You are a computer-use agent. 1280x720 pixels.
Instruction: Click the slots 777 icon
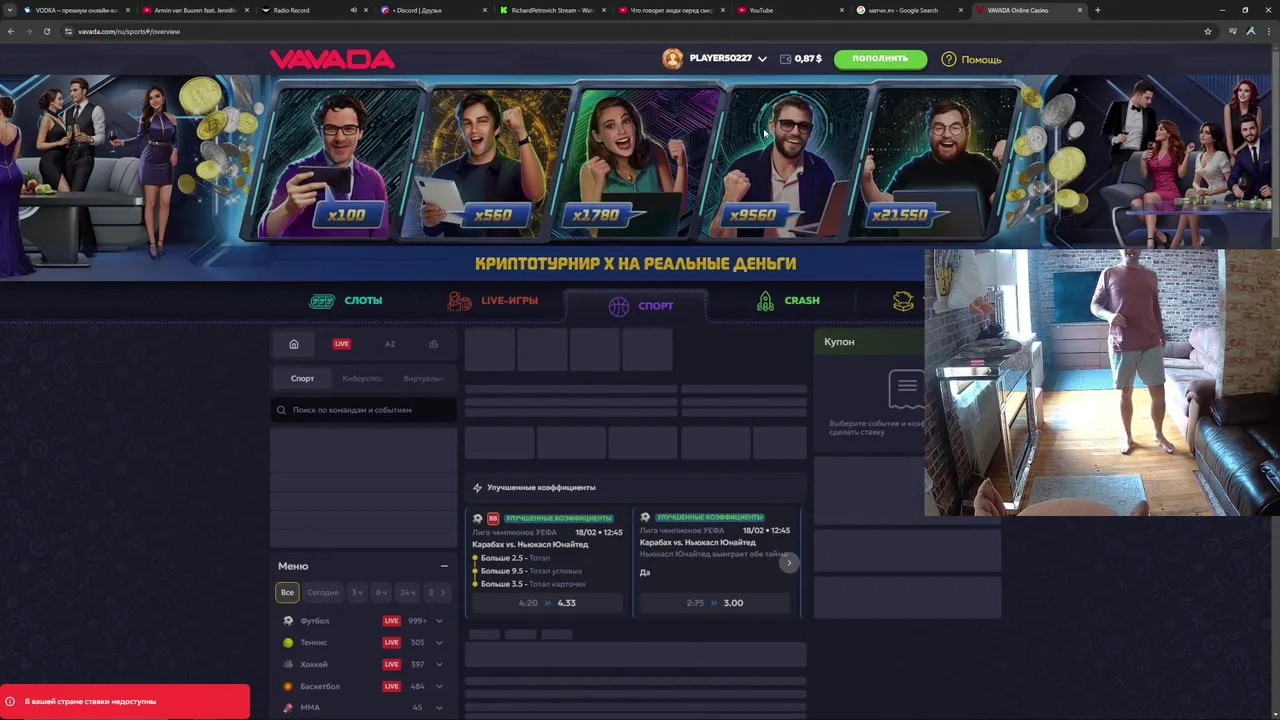[x=322, y=301]
